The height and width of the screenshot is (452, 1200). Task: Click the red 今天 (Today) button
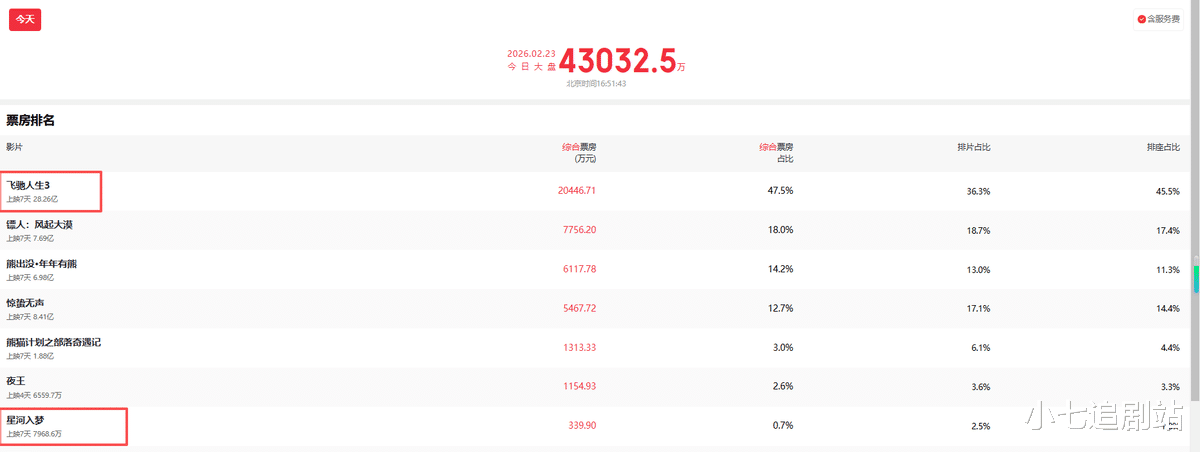(x=25, y=19)
